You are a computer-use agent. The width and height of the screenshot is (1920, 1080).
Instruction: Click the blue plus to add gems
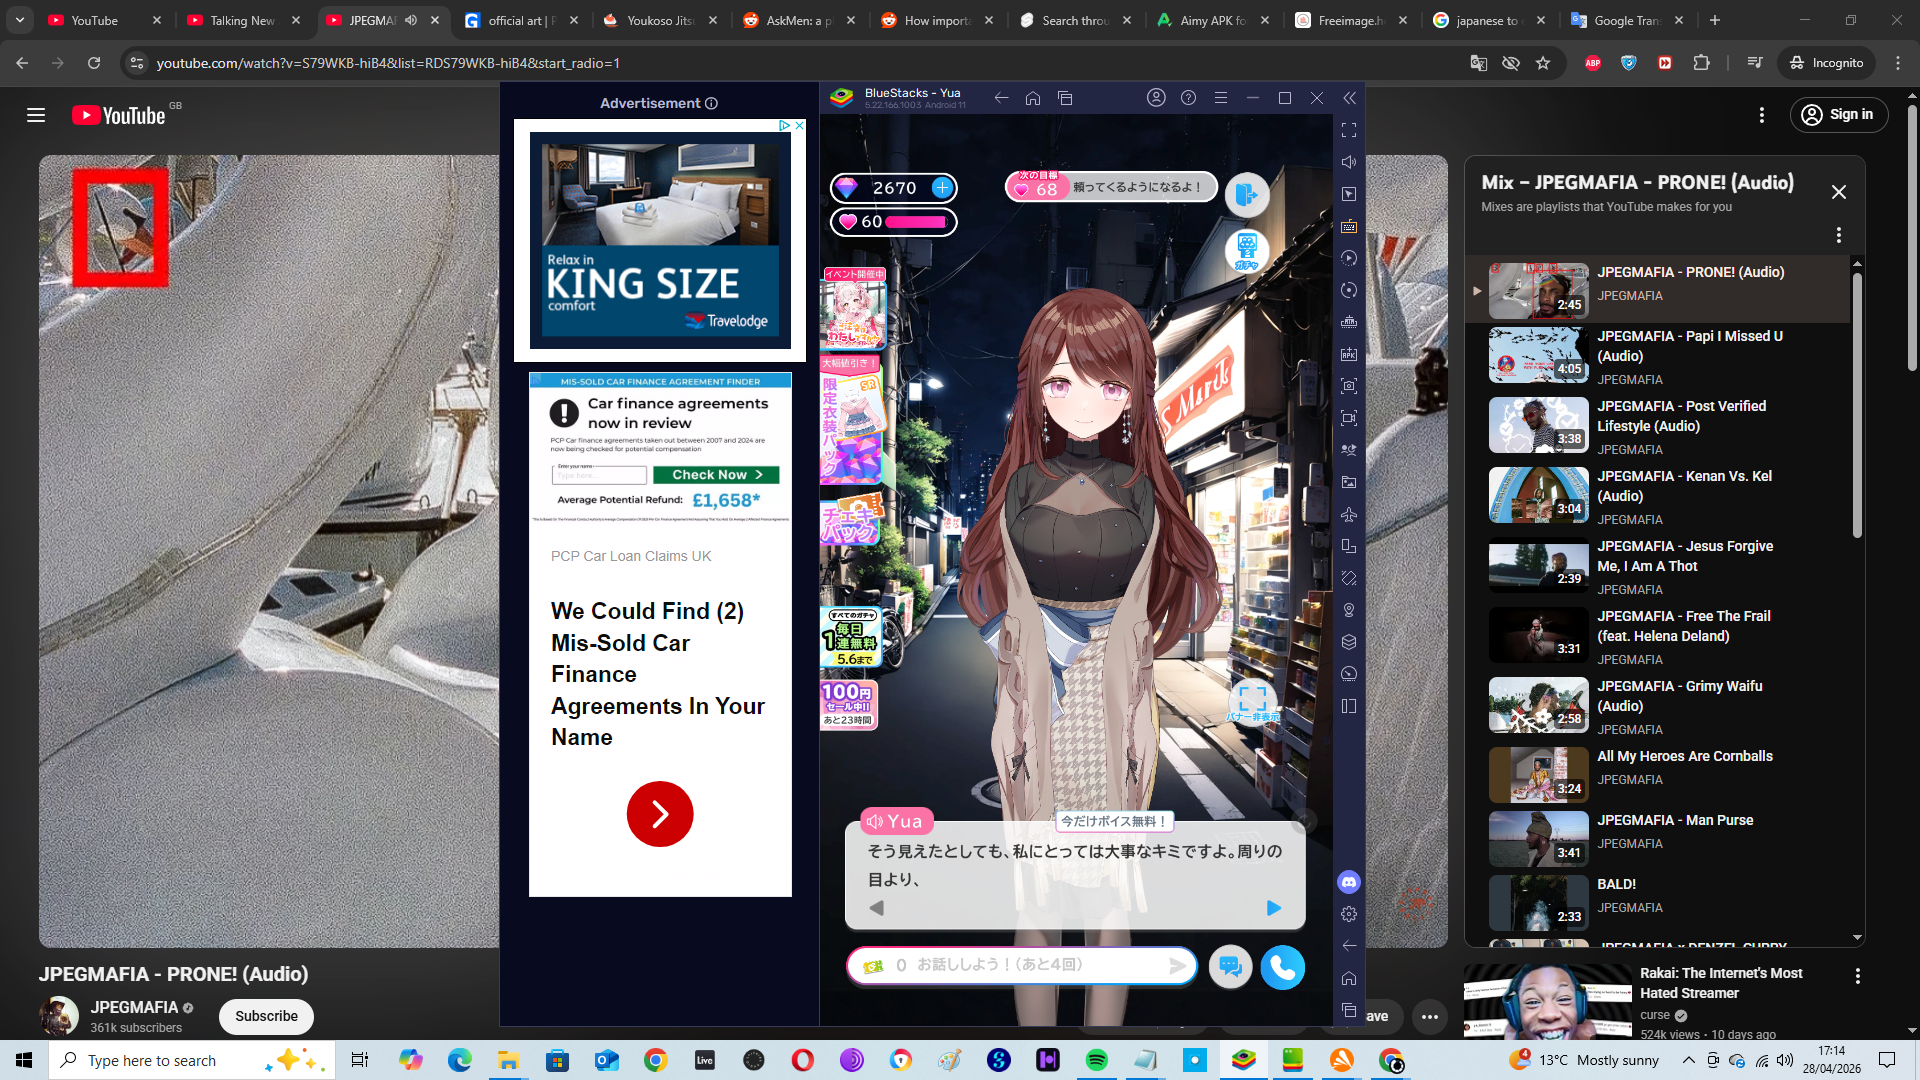pos(942,187)
